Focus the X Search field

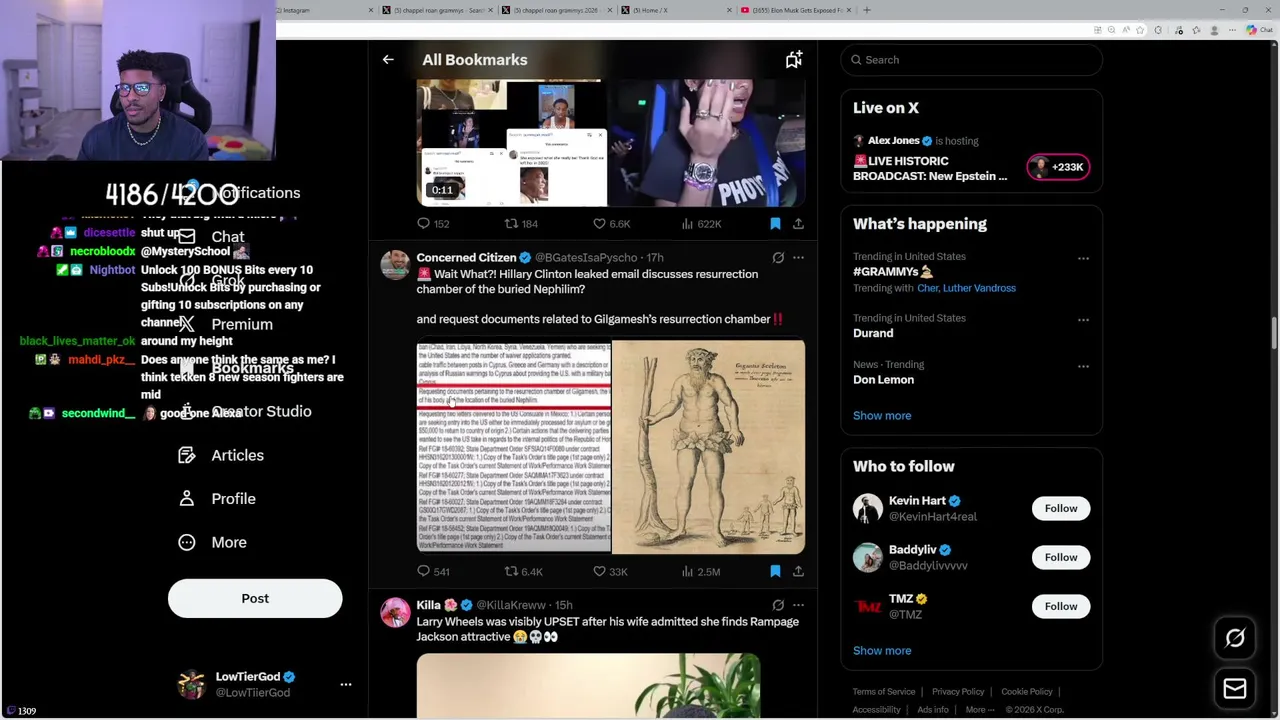971,60
